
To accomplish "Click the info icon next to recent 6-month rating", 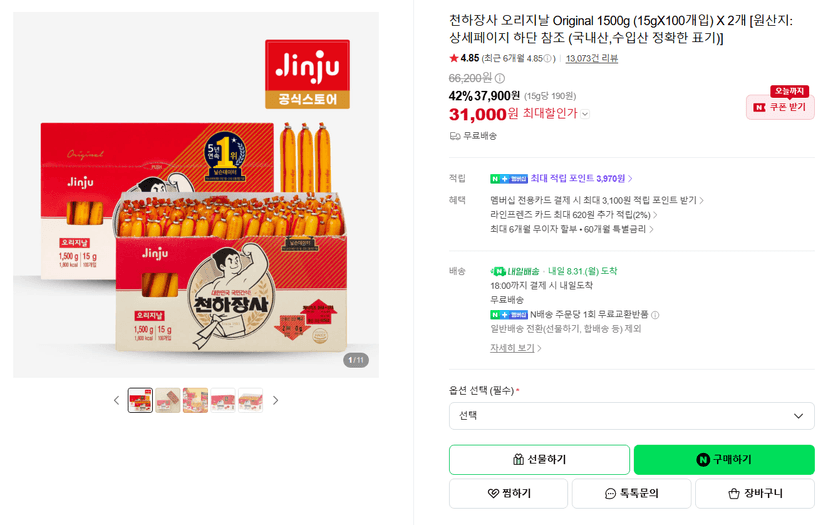I will pos(548,59).
